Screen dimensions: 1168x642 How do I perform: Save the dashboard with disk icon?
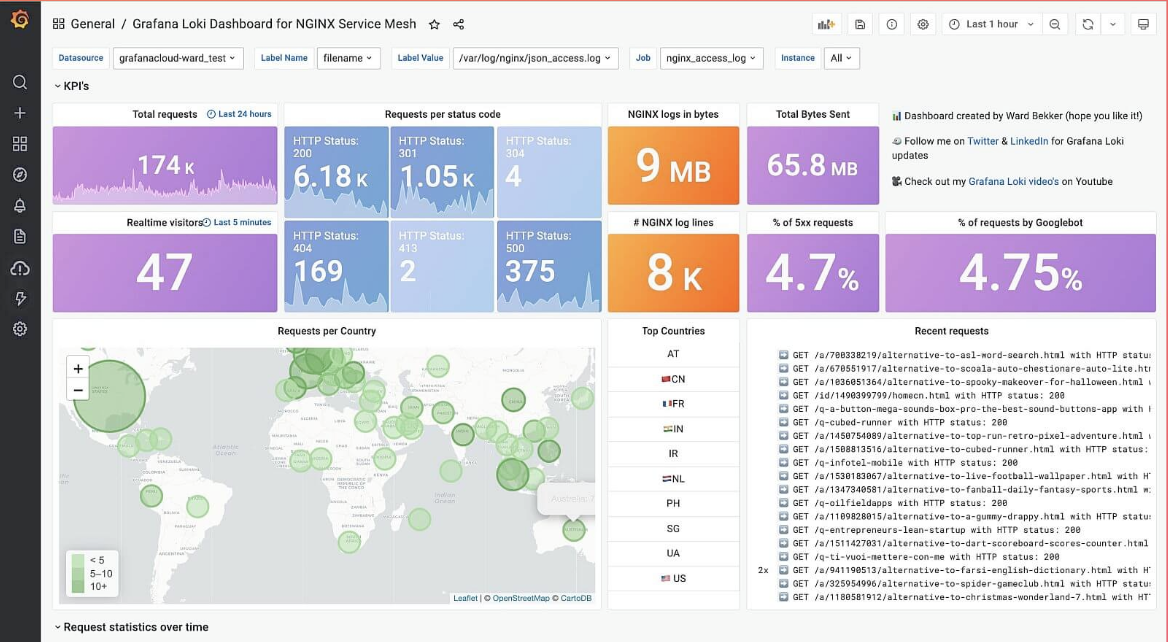click(x=860, y=25)
